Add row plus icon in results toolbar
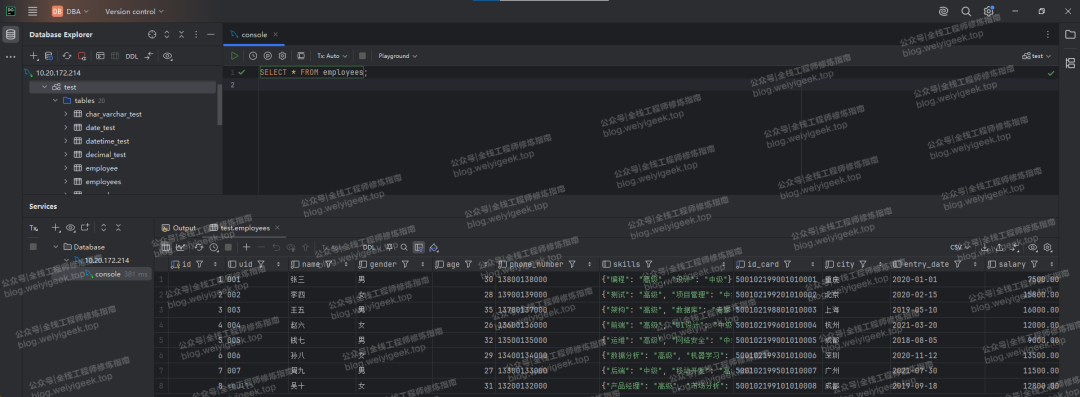The image size is (1080, 397). (x=247, y=247)
